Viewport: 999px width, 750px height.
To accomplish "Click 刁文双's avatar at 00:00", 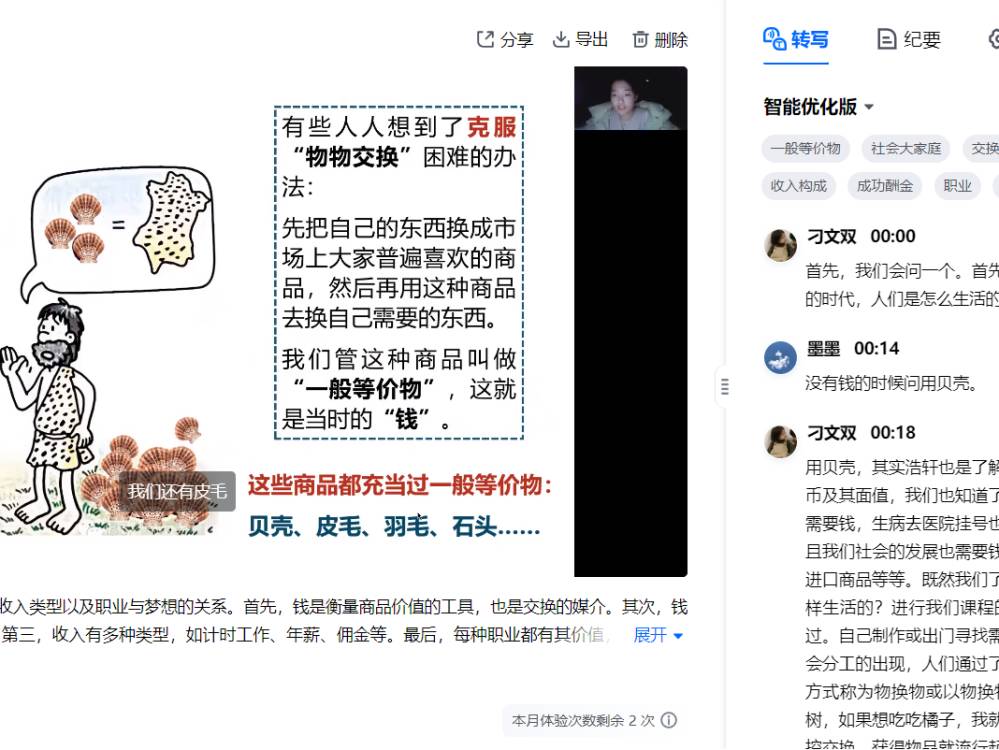I will click(780, 245).
